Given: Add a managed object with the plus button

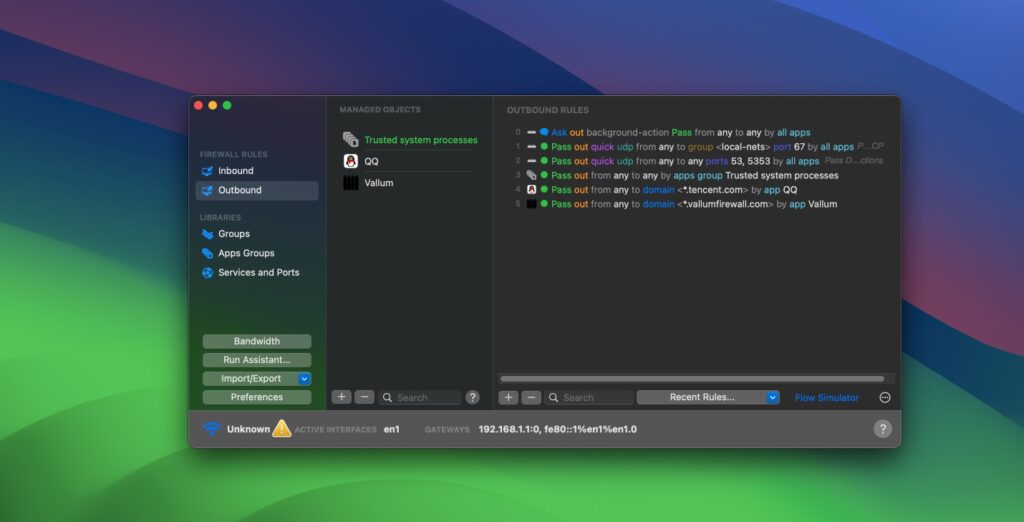Looking at the screenshot, I should (342, 397).
